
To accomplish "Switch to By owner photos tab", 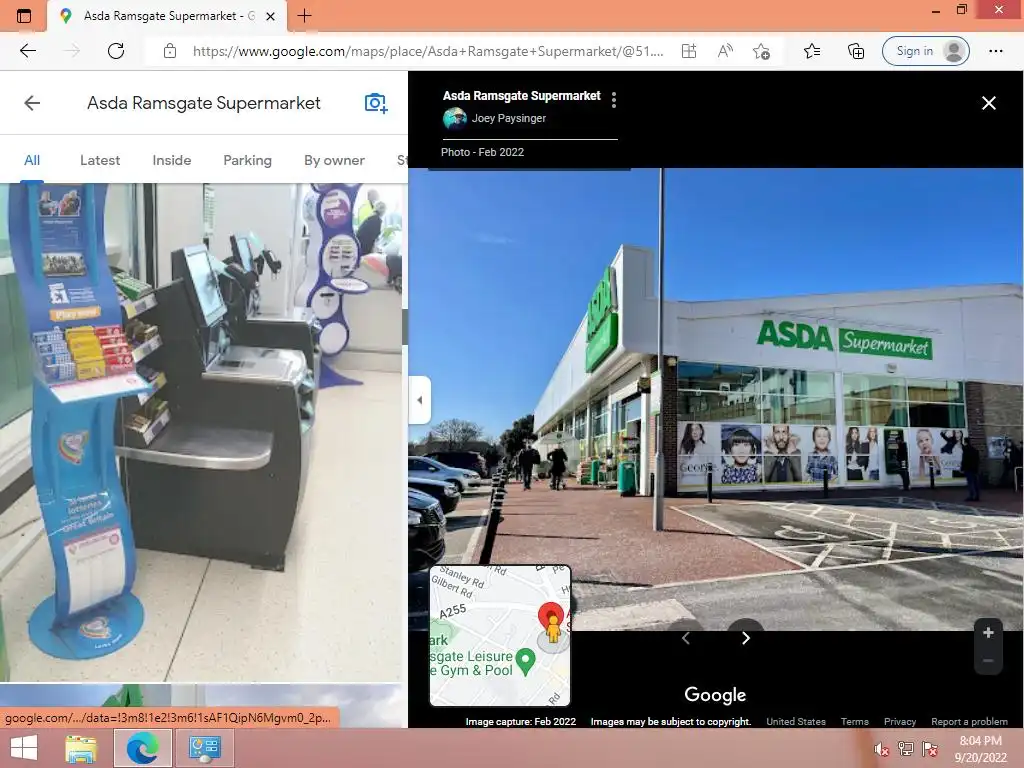I will click(x=334, y=160).
